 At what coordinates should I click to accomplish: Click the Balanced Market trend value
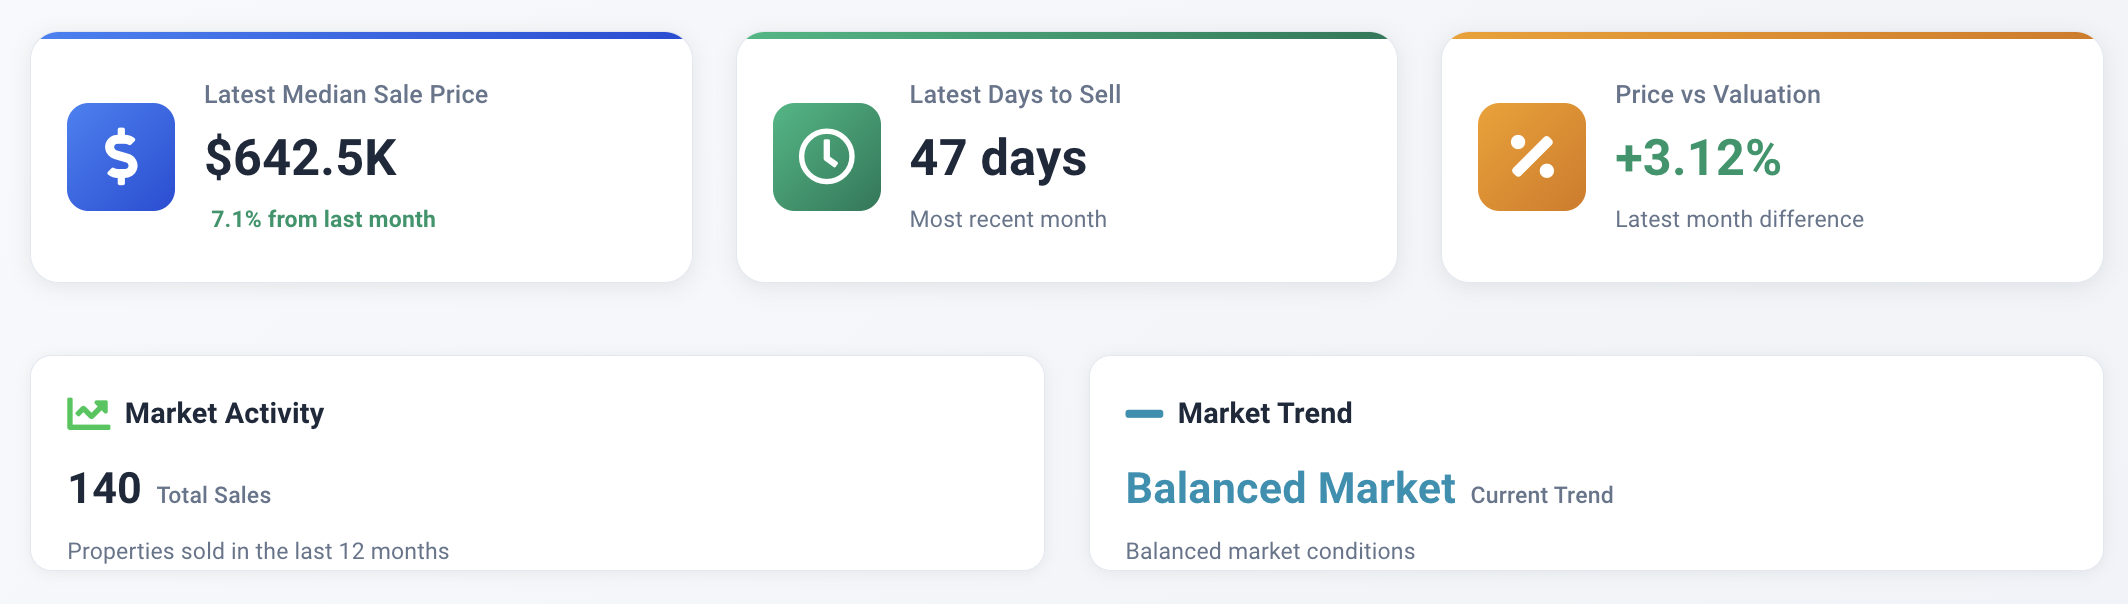(x=1290, y=489)
